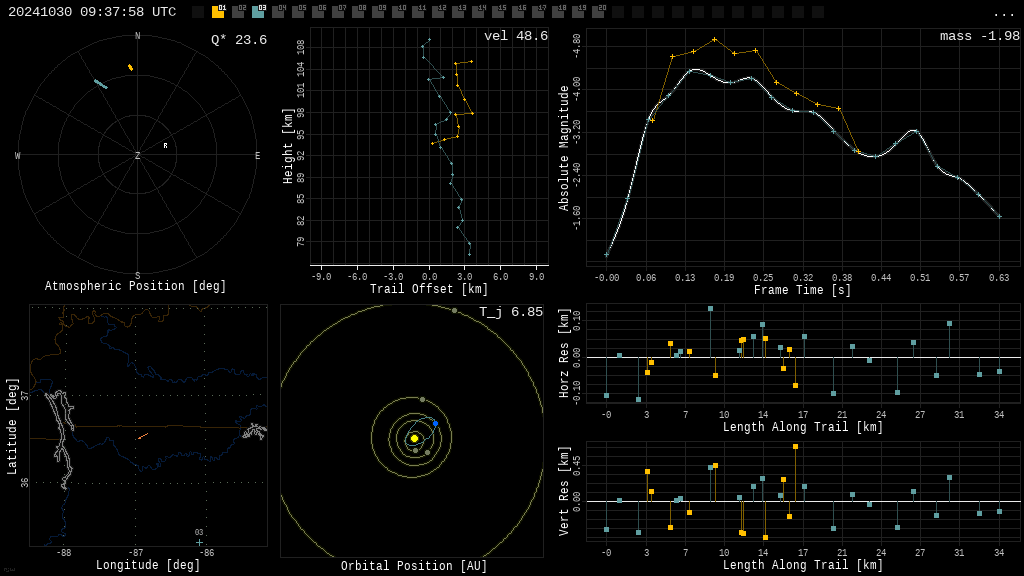Click the timestamp 20241030 09:37:58 UTC
The height and width of the screenshot is (576, 1024).
(x=92, y=12)
